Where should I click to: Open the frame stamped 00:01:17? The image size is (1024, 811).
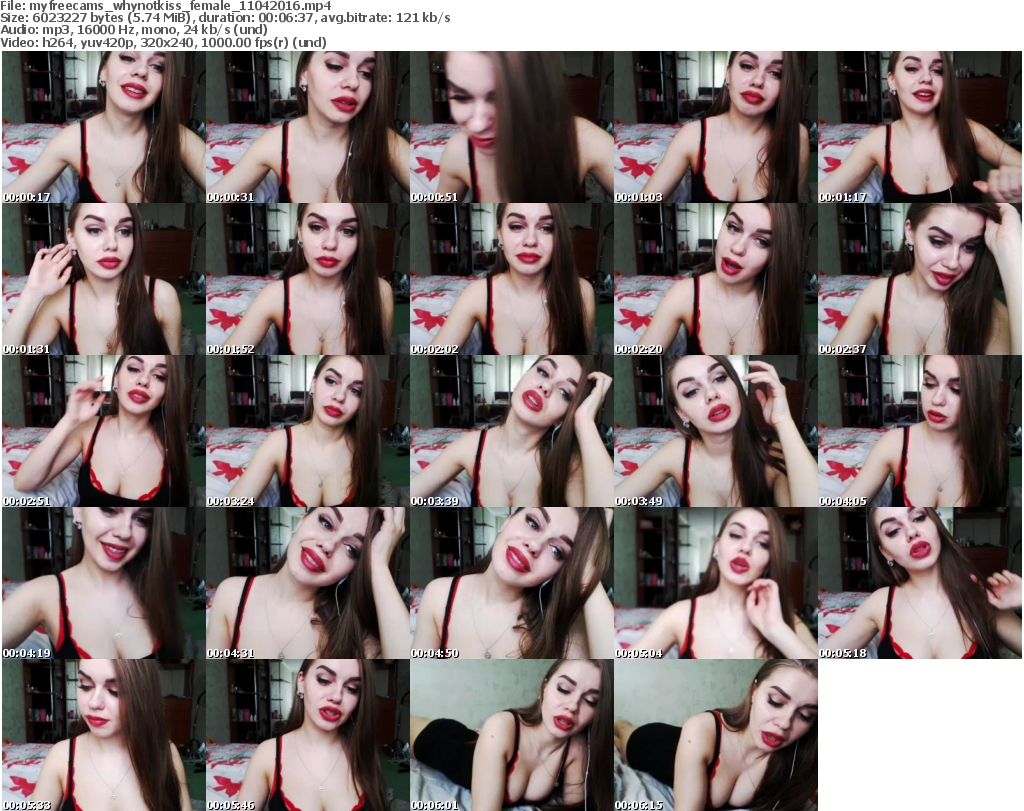click(x=920, y=127)
